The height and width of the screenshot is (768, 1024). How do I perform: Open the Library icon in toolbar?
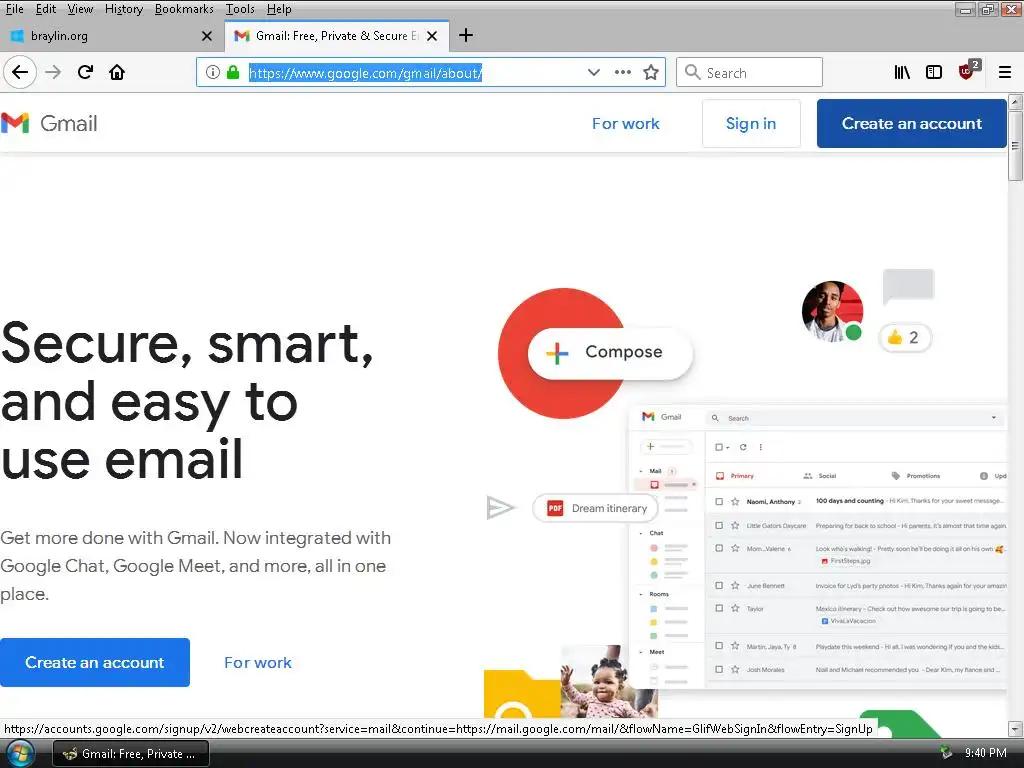tap(902, 72)
